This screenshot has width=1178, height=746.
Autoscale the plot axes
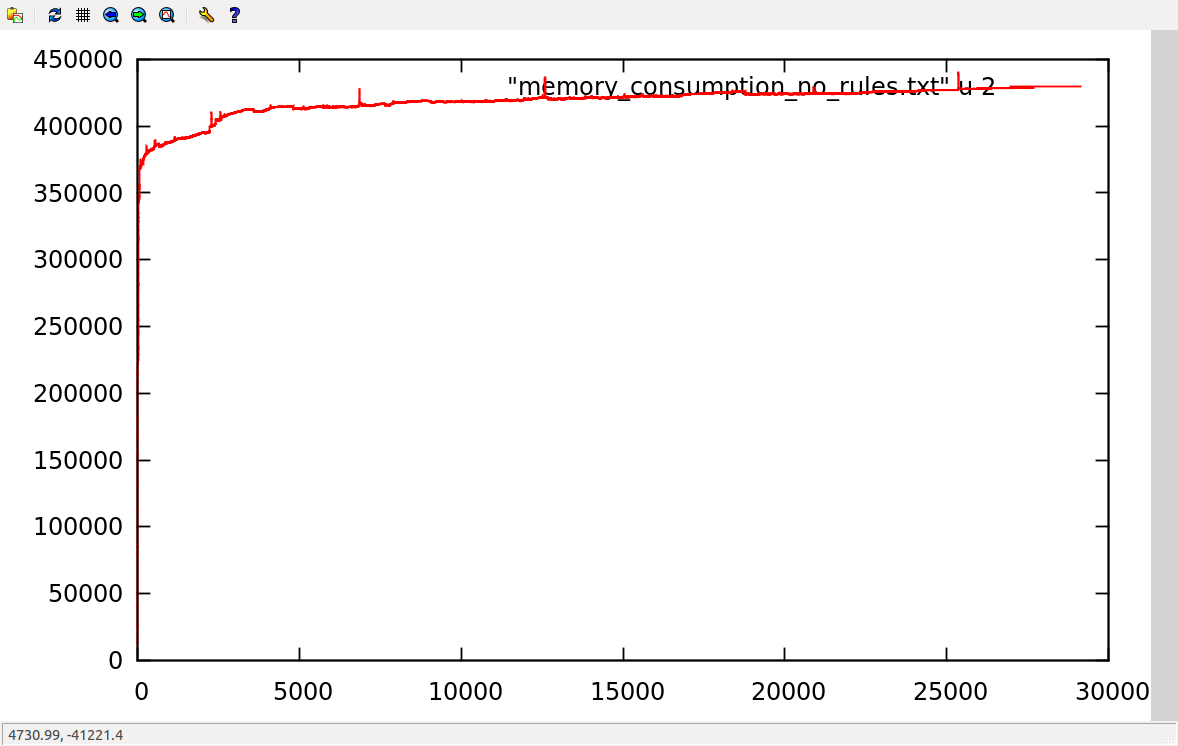167,15
